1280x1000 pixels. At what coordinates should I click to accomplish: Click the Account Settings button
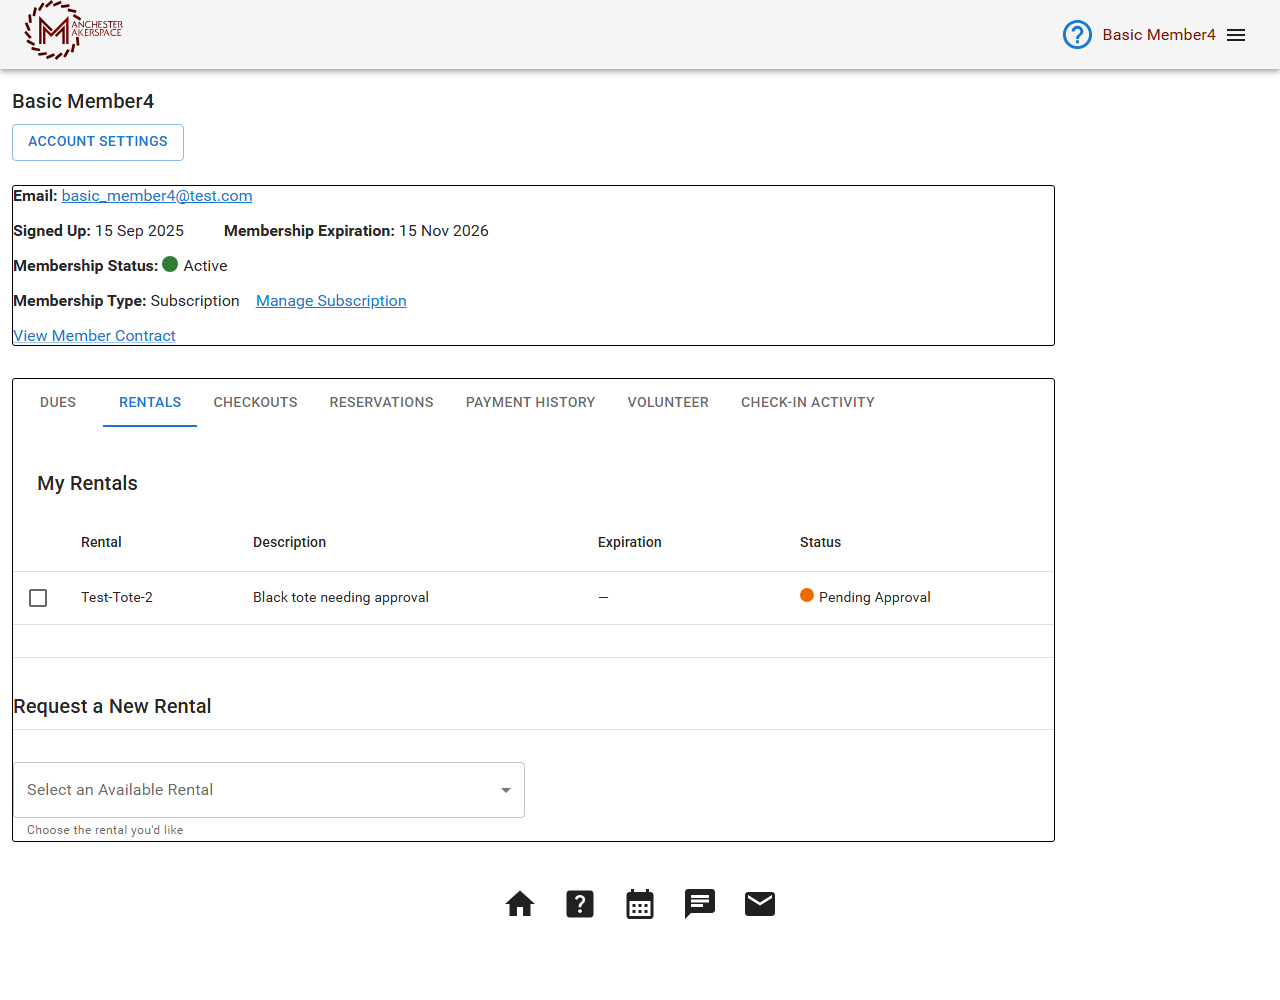(98, 142)
